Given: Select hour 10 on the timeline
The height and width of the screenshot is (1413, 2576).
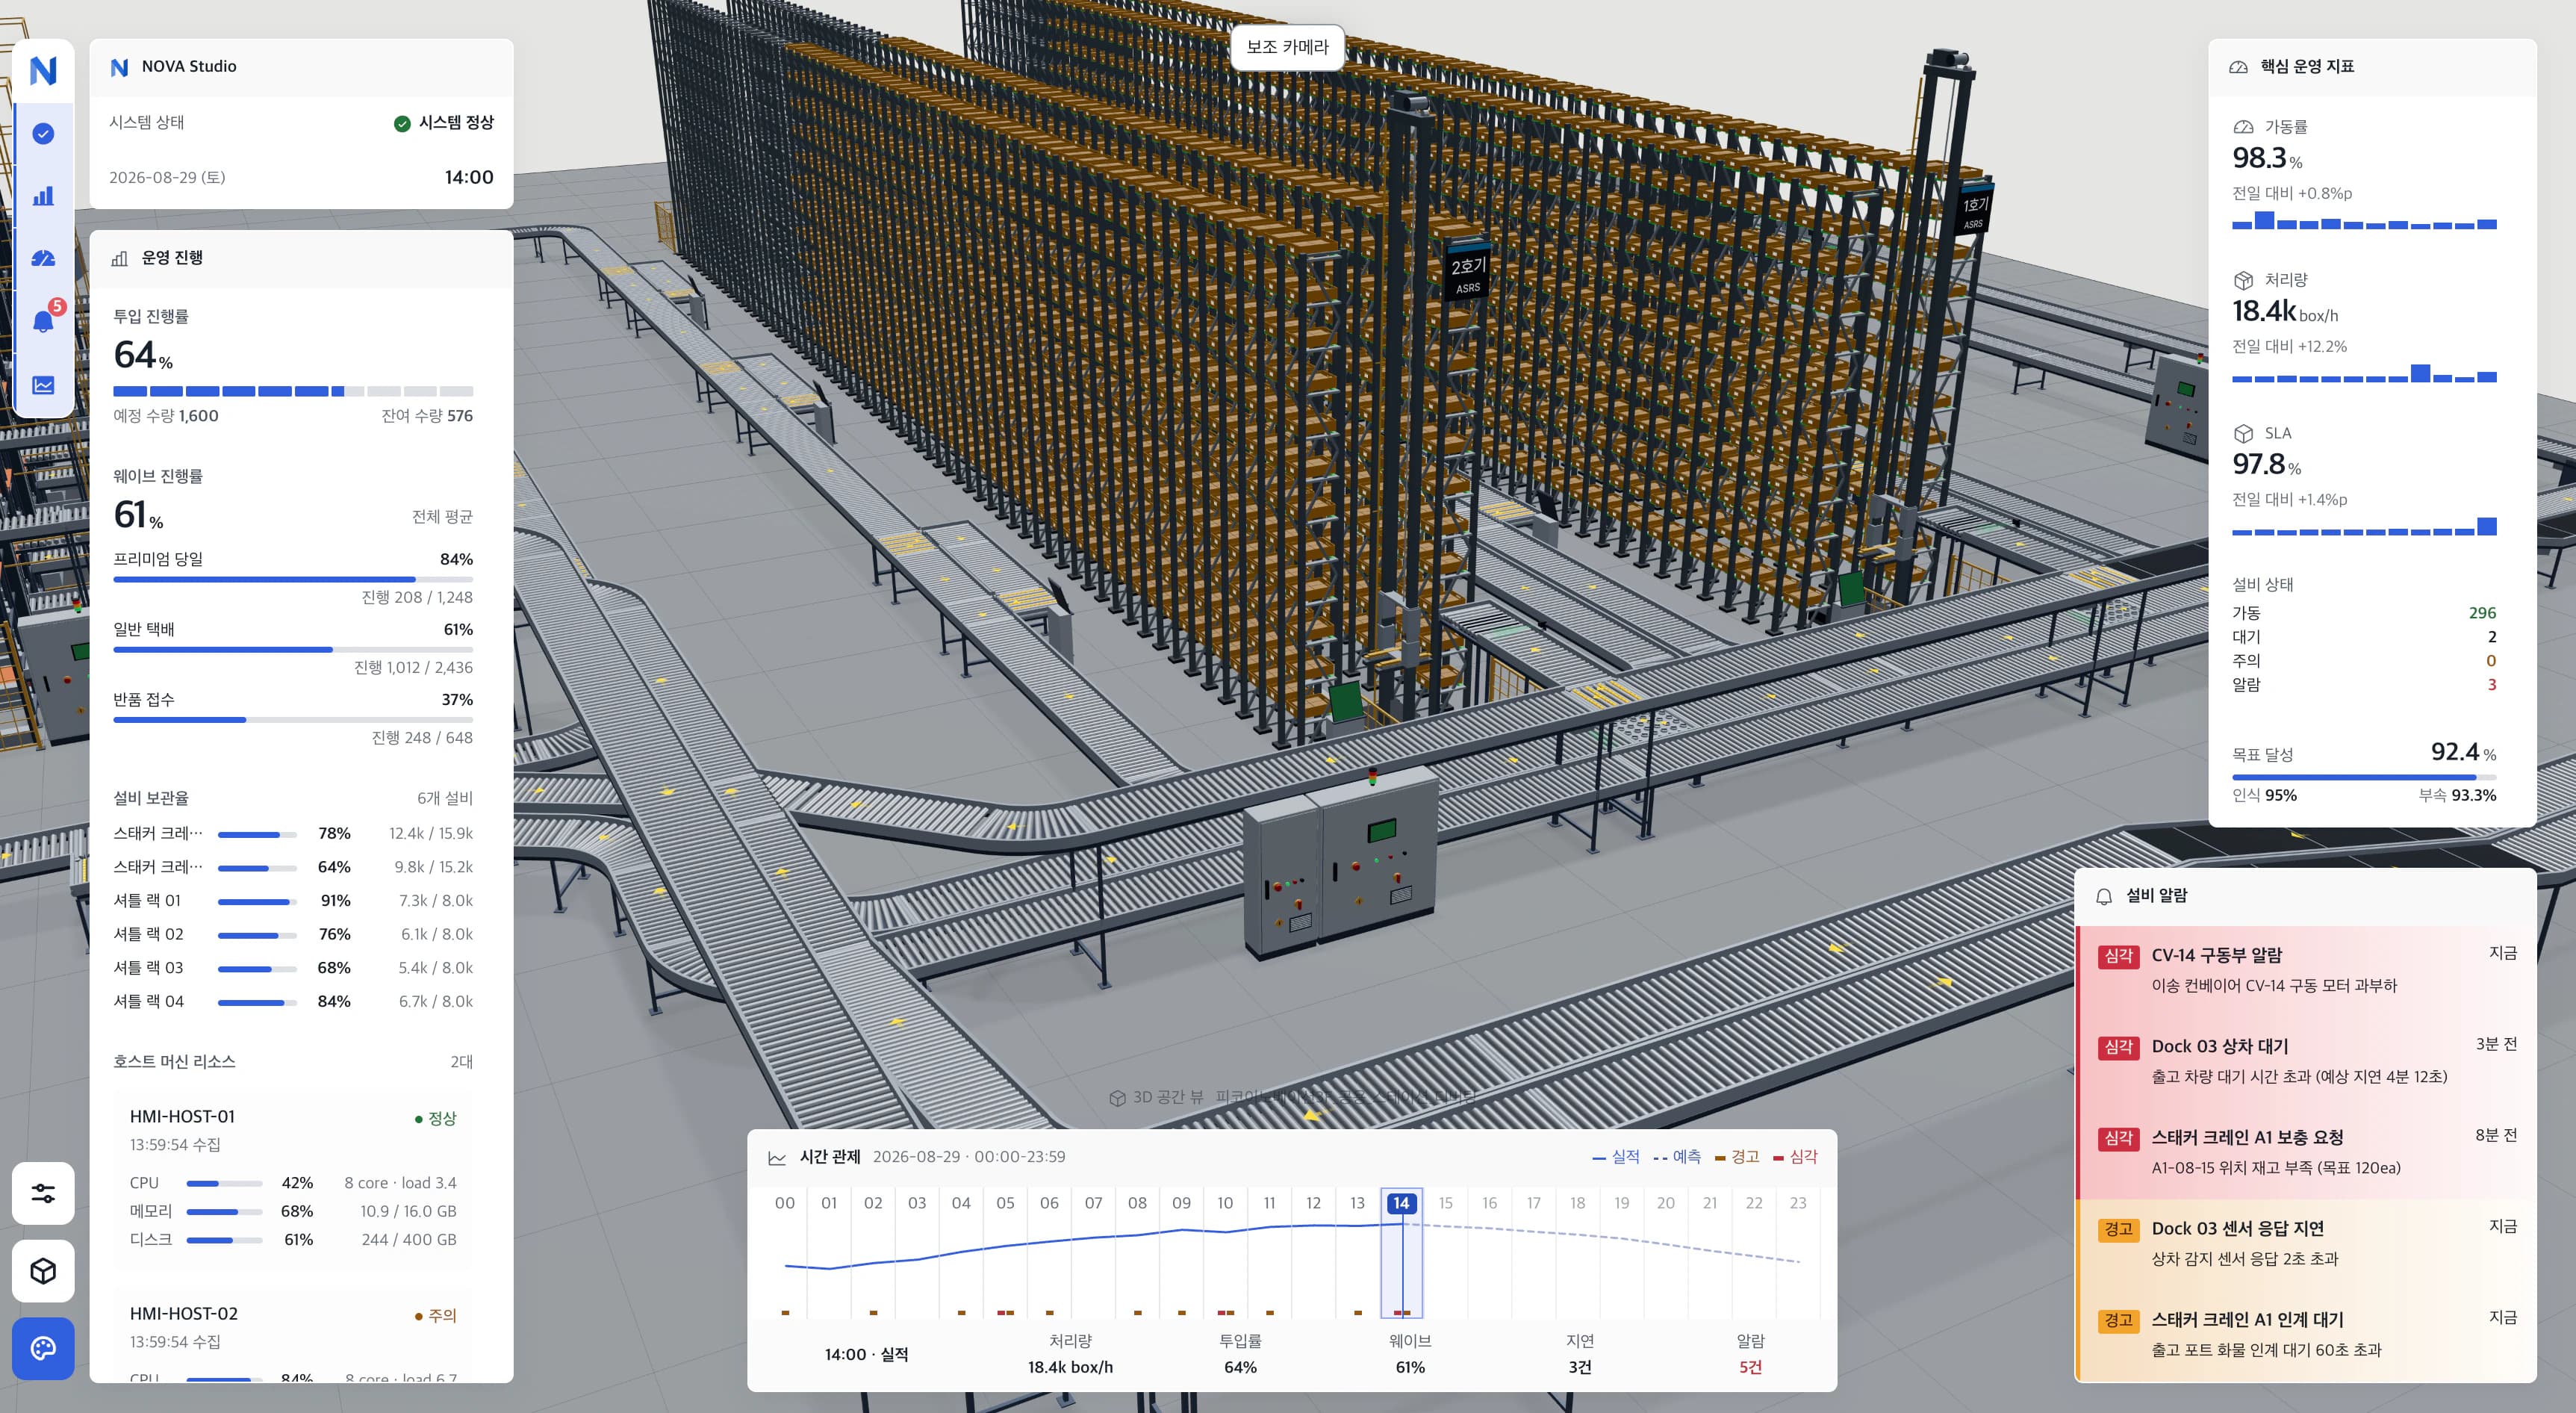Looking at the screenshot, I should tap(1225, 1203).
